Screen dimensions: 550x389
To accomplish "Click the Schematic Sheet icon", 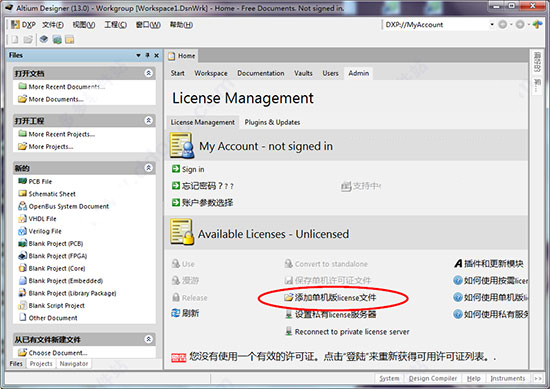I will point(22,193).
